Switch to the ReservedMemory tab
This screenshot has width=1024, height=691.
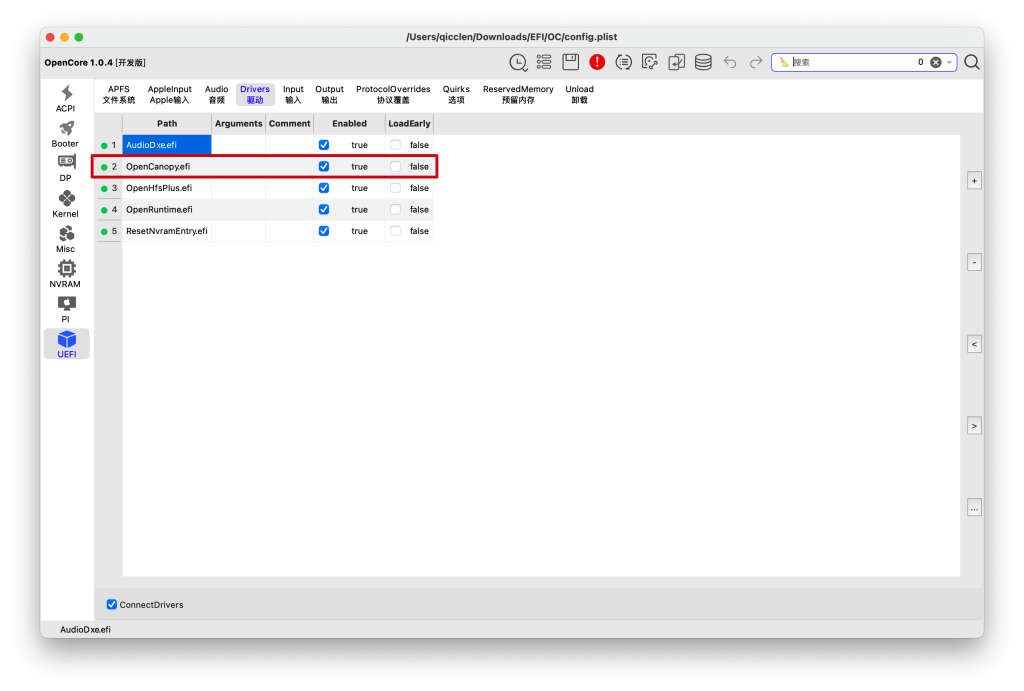(518, 95)
